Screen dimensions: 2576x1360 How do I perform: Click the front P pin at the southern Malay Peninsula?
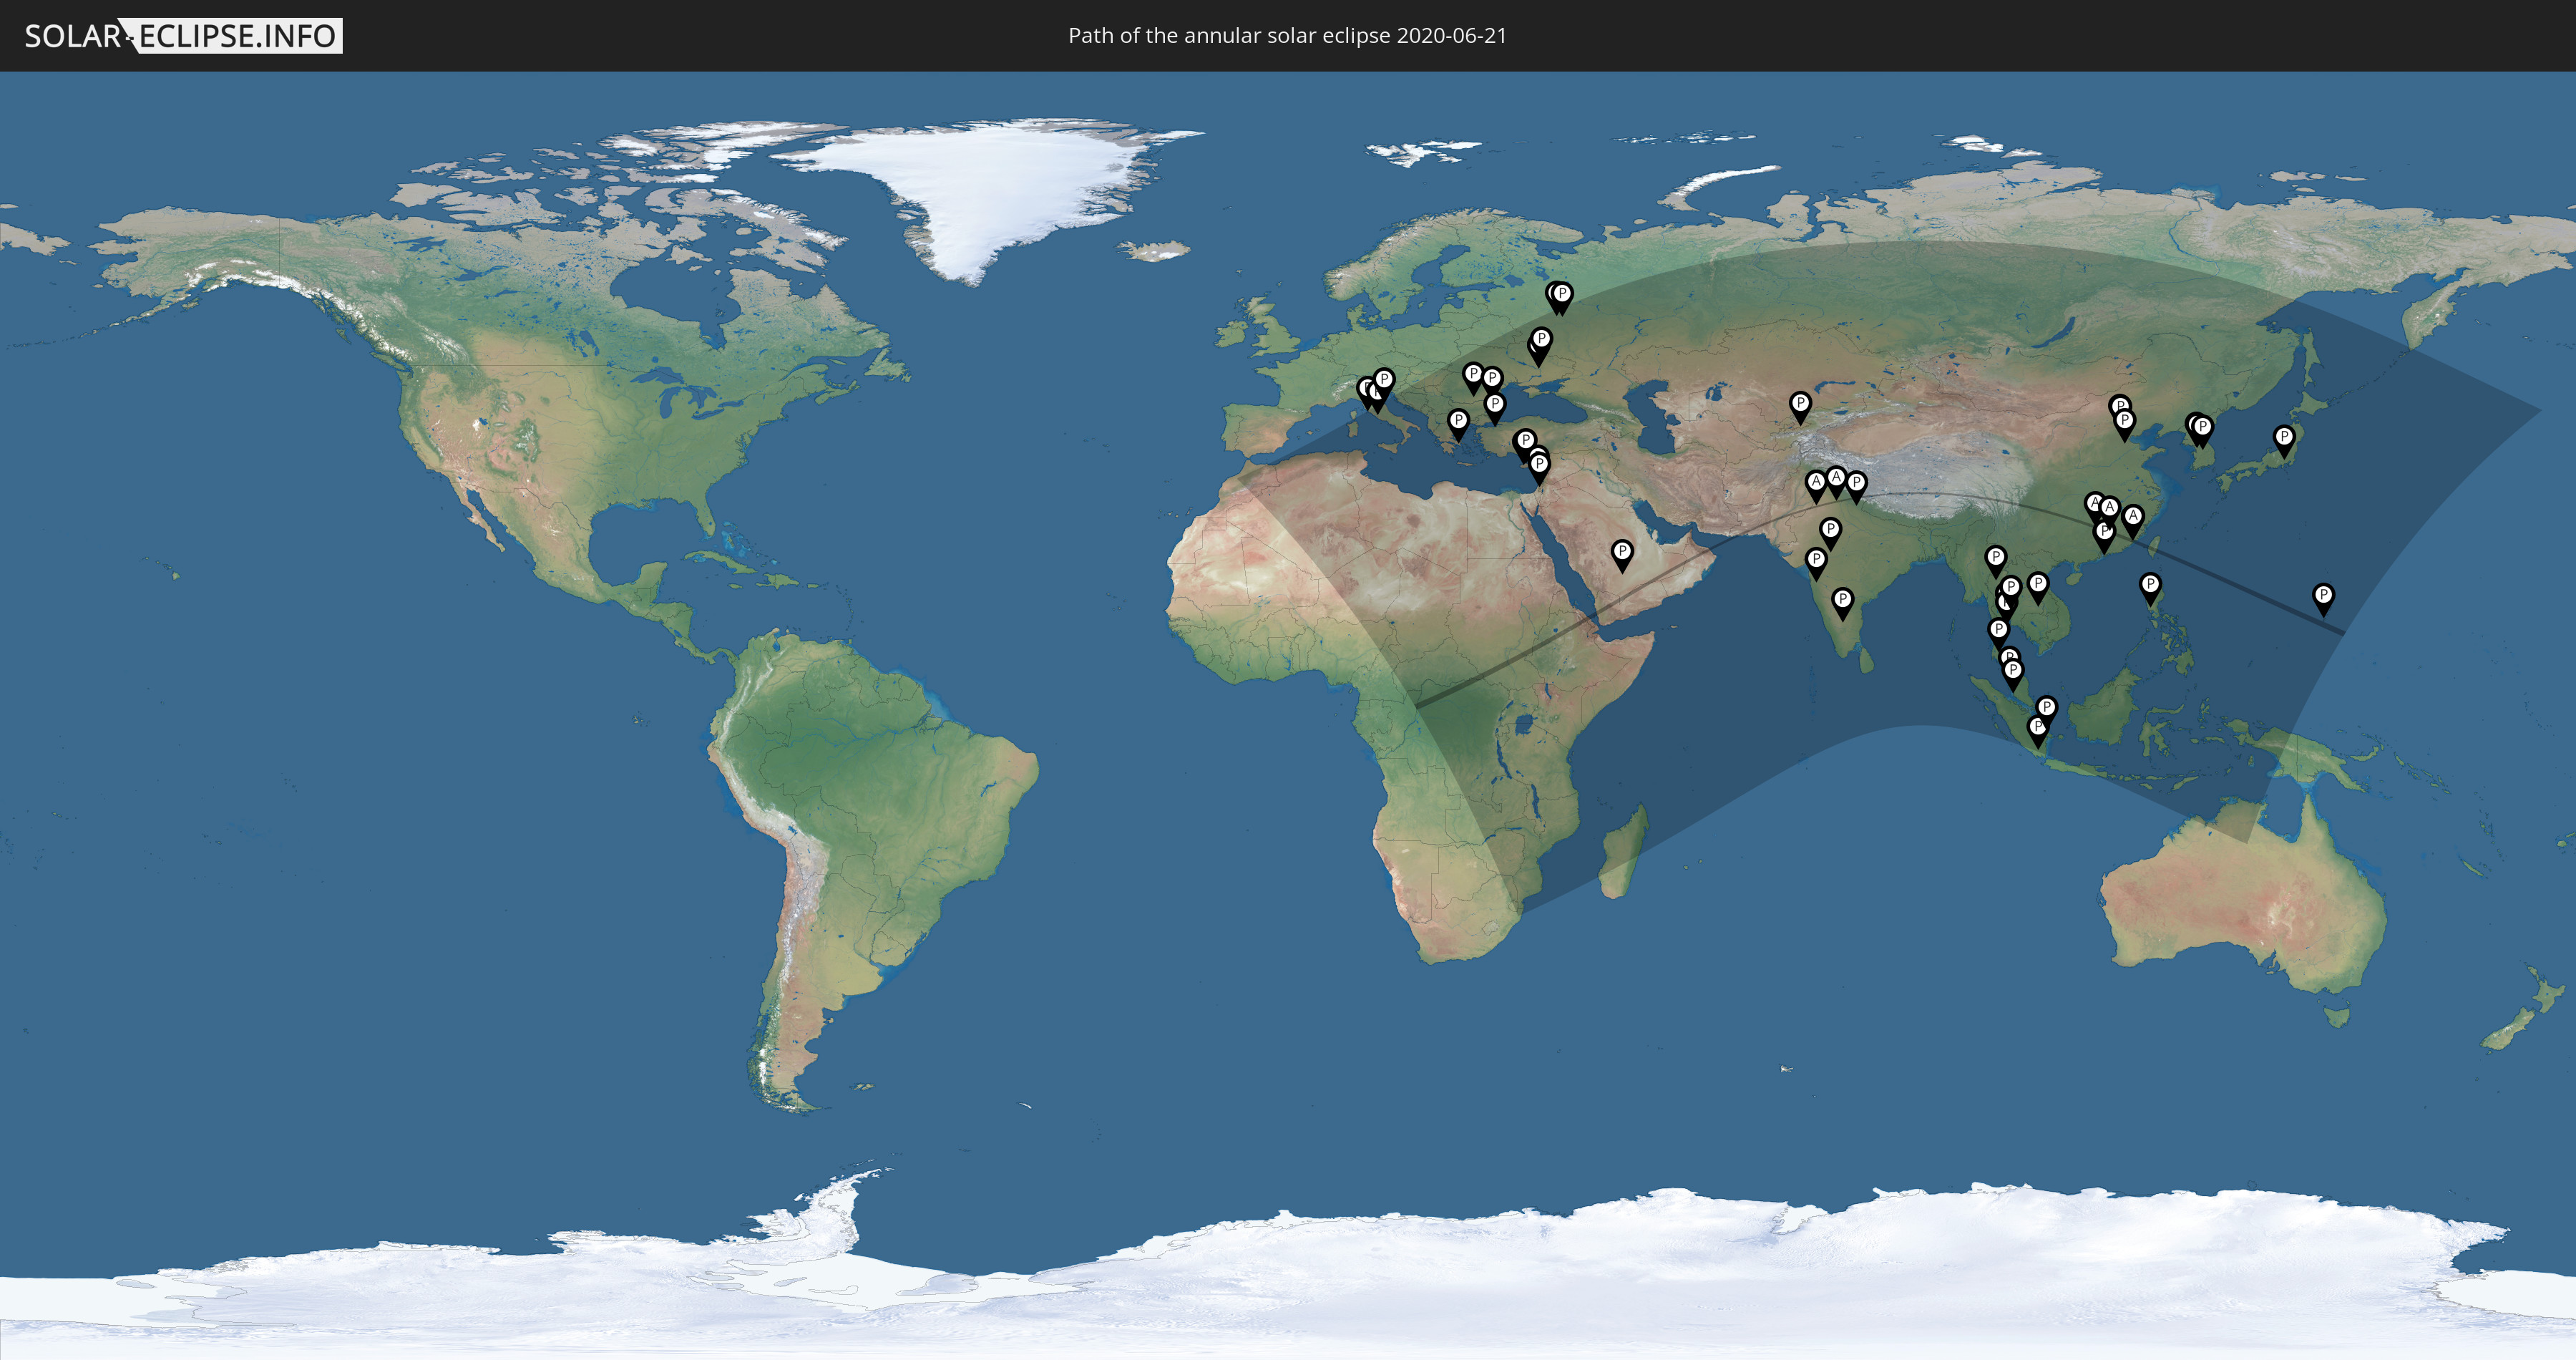click(2013, 674)
